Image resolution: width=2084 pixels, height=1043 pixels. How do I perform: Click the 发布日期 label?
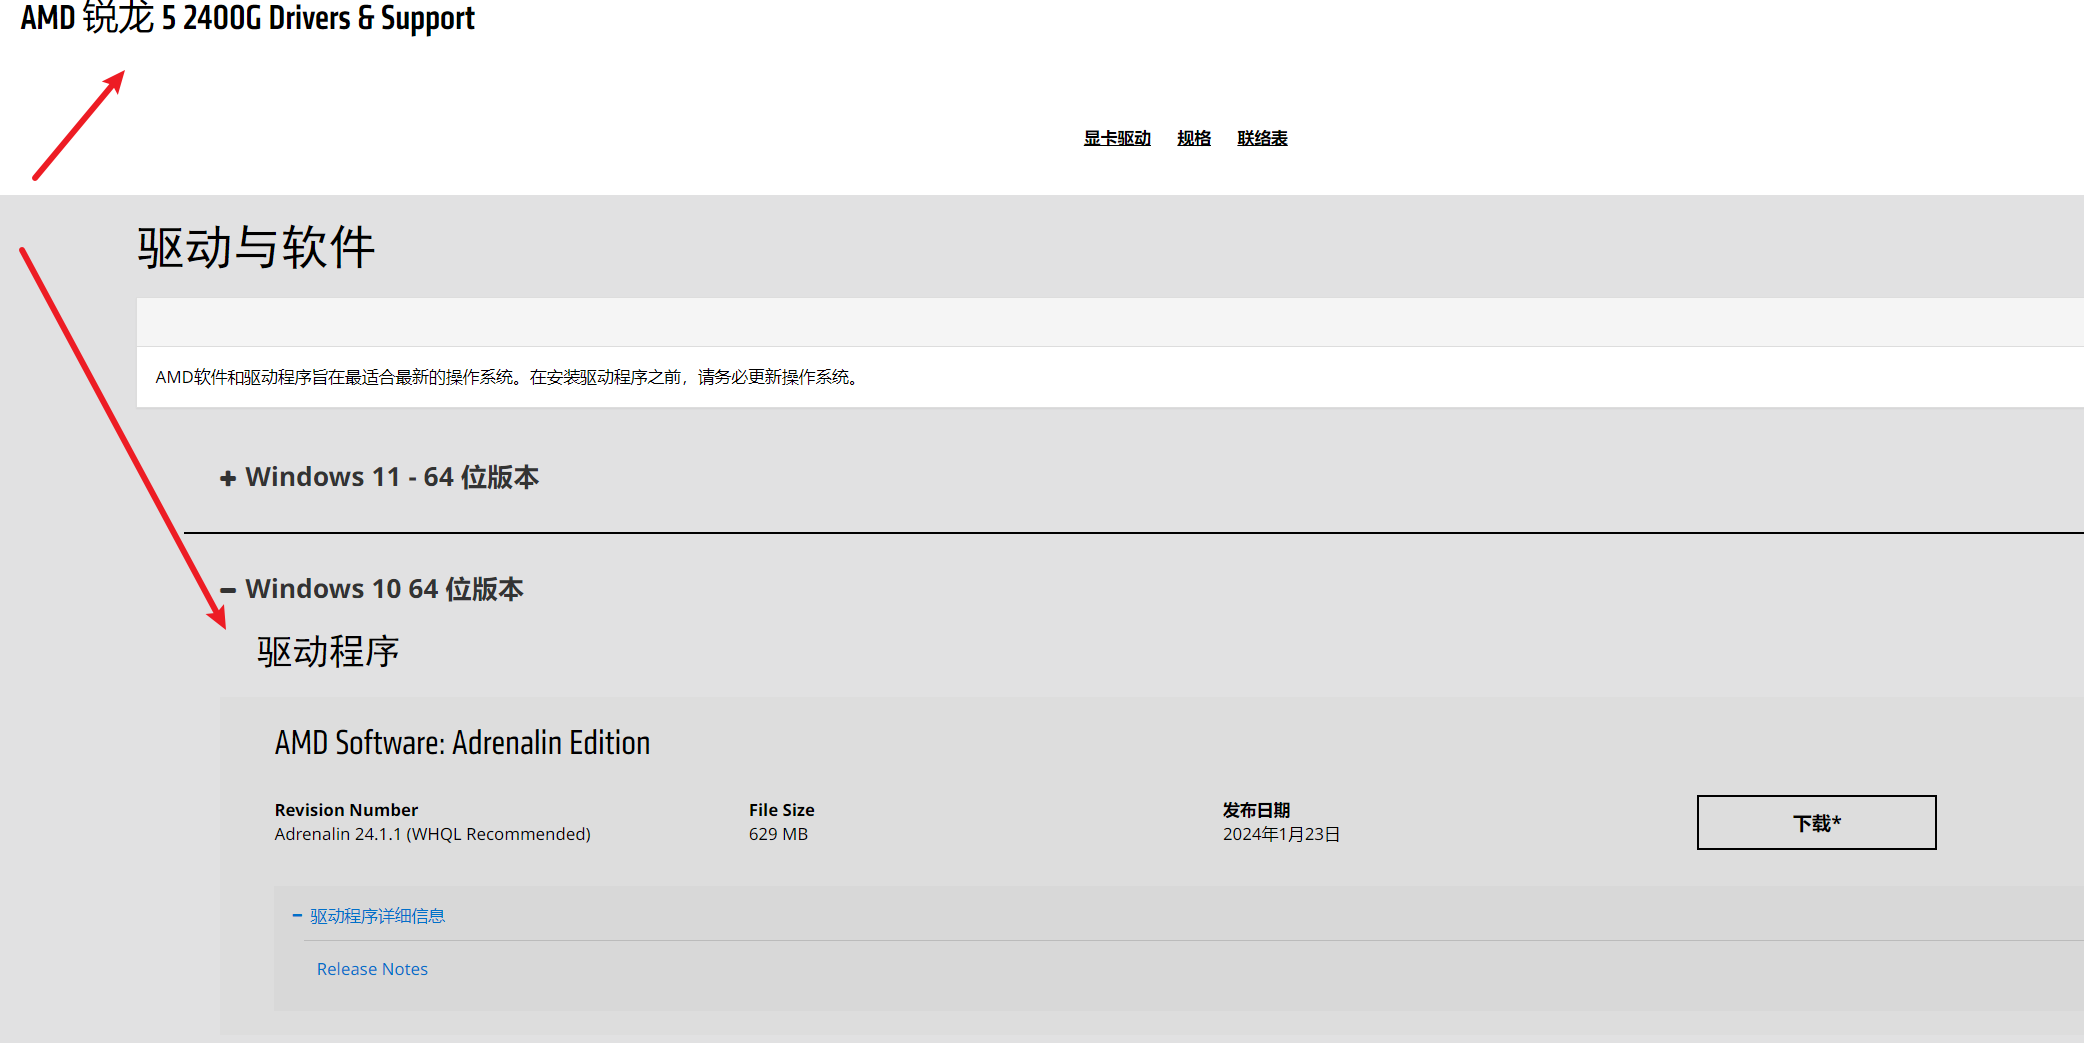tap(1256, 810)
